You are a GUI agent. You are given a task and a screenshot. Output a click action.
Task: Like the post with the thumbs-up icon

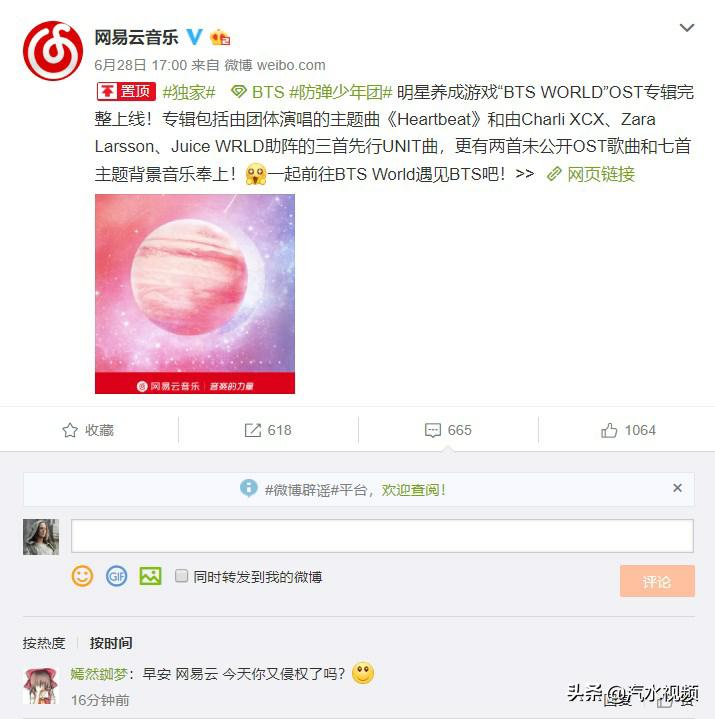click(x=609, y=430)
